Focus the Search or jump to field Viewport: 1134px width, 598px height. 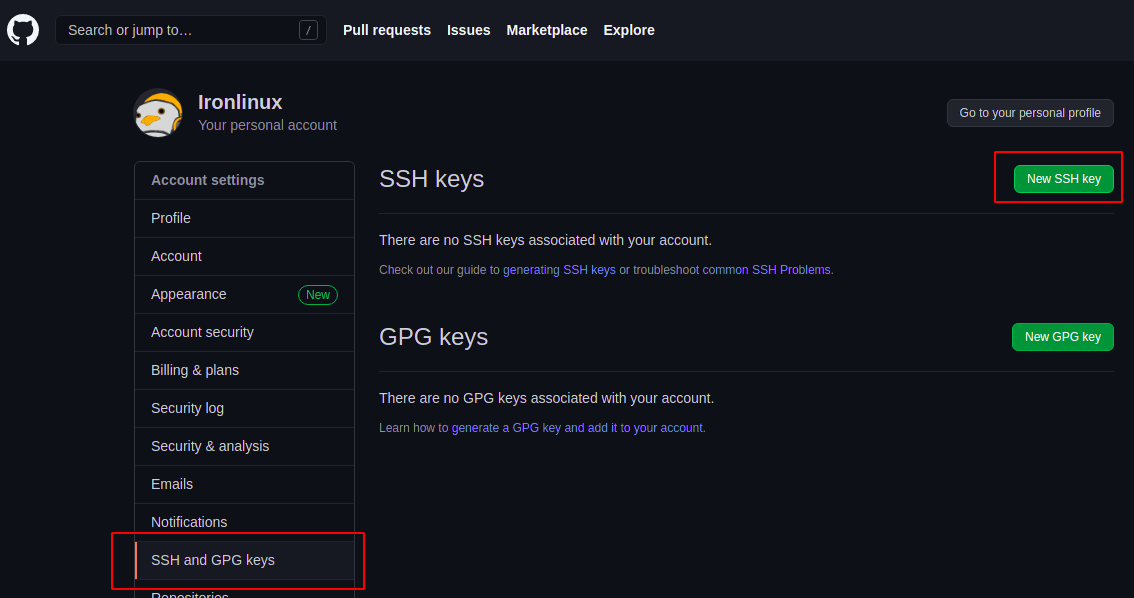click(180, 30)
